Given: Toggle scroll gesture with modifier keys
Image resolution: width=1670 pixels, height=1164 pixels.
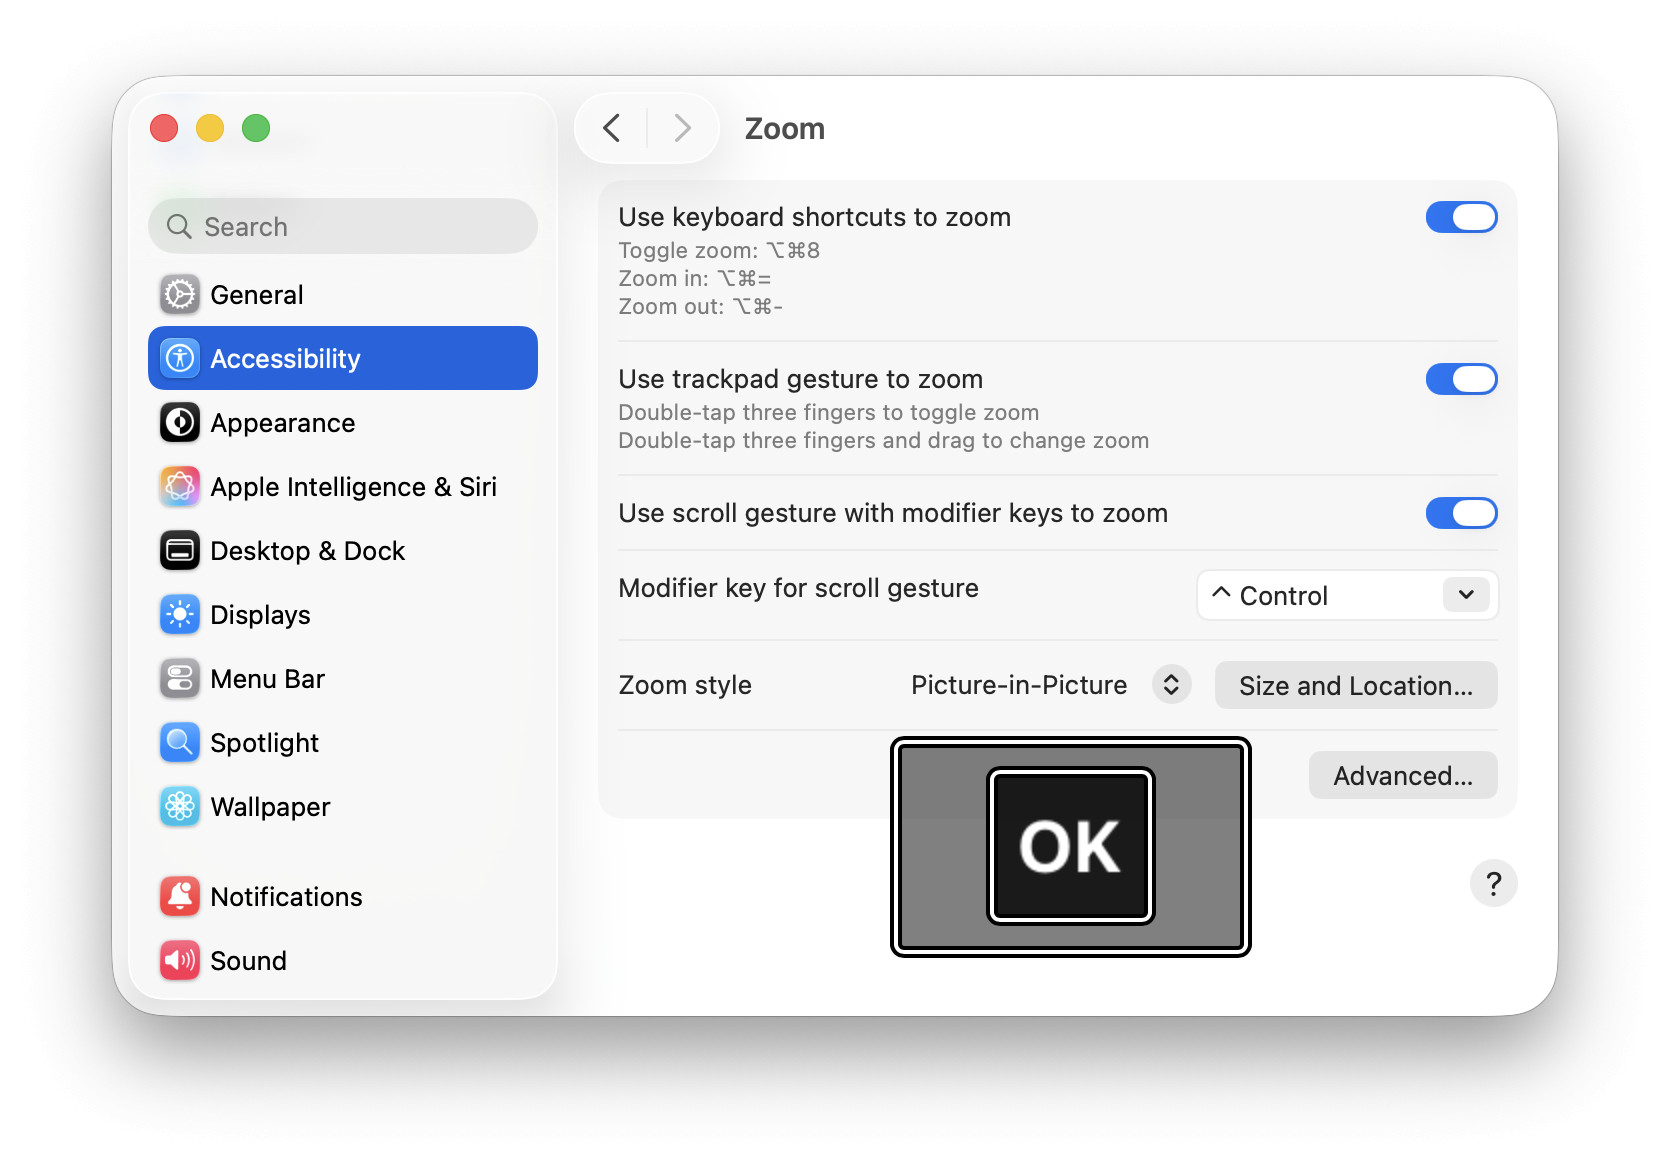Looking at the screenshot, I should pyautogui.click(x=1462, y=513).
